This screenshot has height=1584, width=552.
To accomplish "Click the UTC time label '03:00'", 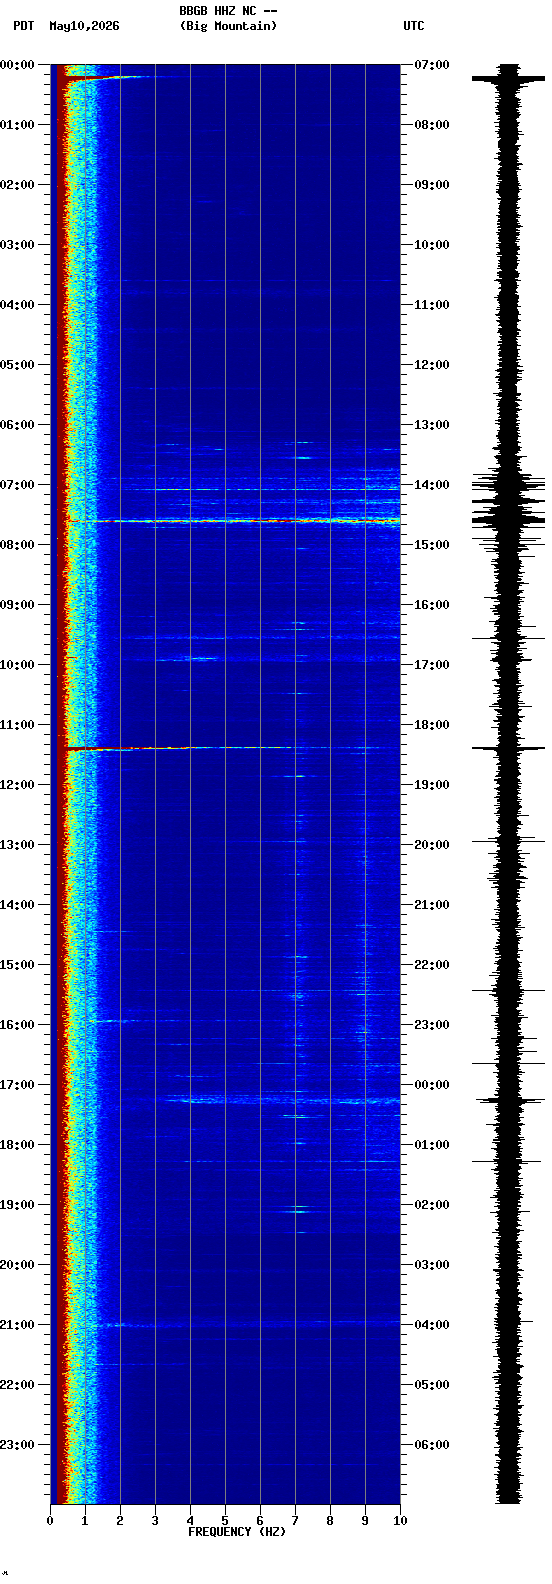I will click(432, 1265).
